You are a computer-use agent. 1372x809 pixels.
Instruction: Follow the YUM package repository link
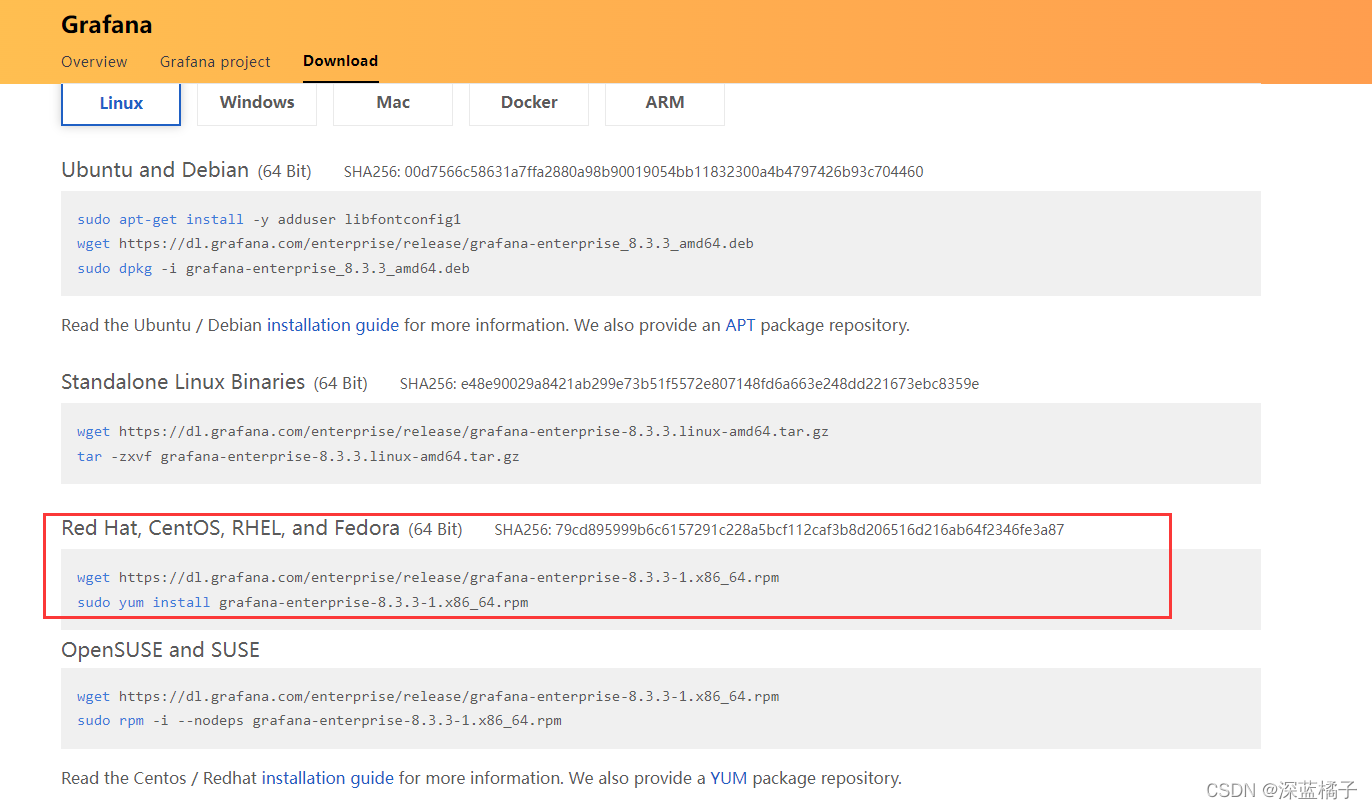728,778
